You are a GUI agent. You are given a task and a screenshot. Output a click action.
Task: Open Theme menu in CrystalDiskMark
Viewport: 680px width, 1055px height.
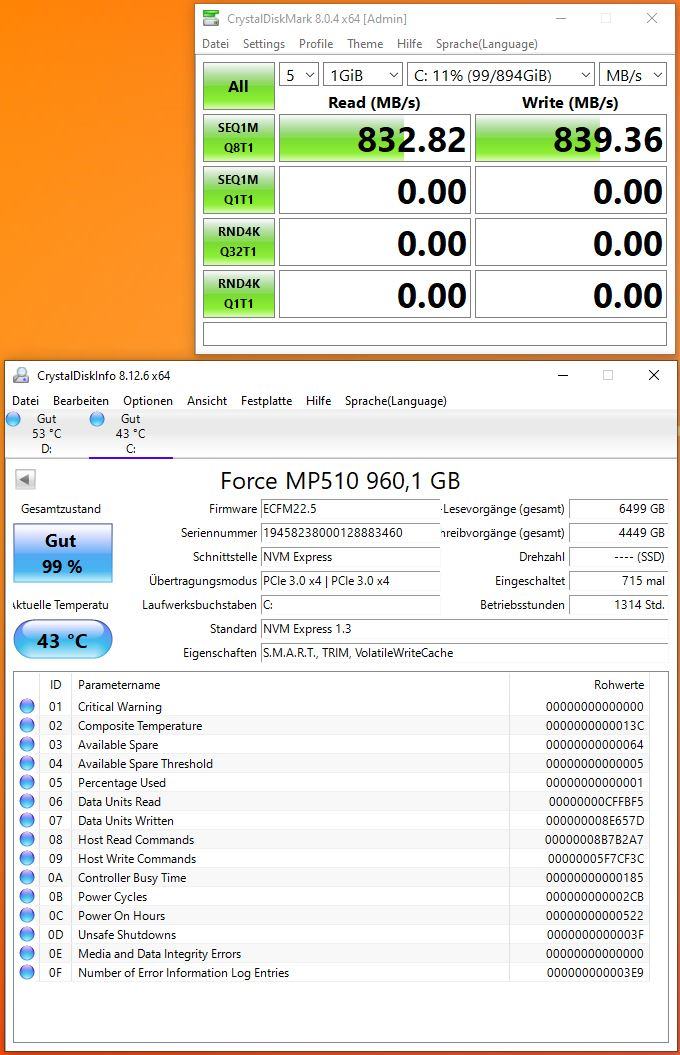365,44
